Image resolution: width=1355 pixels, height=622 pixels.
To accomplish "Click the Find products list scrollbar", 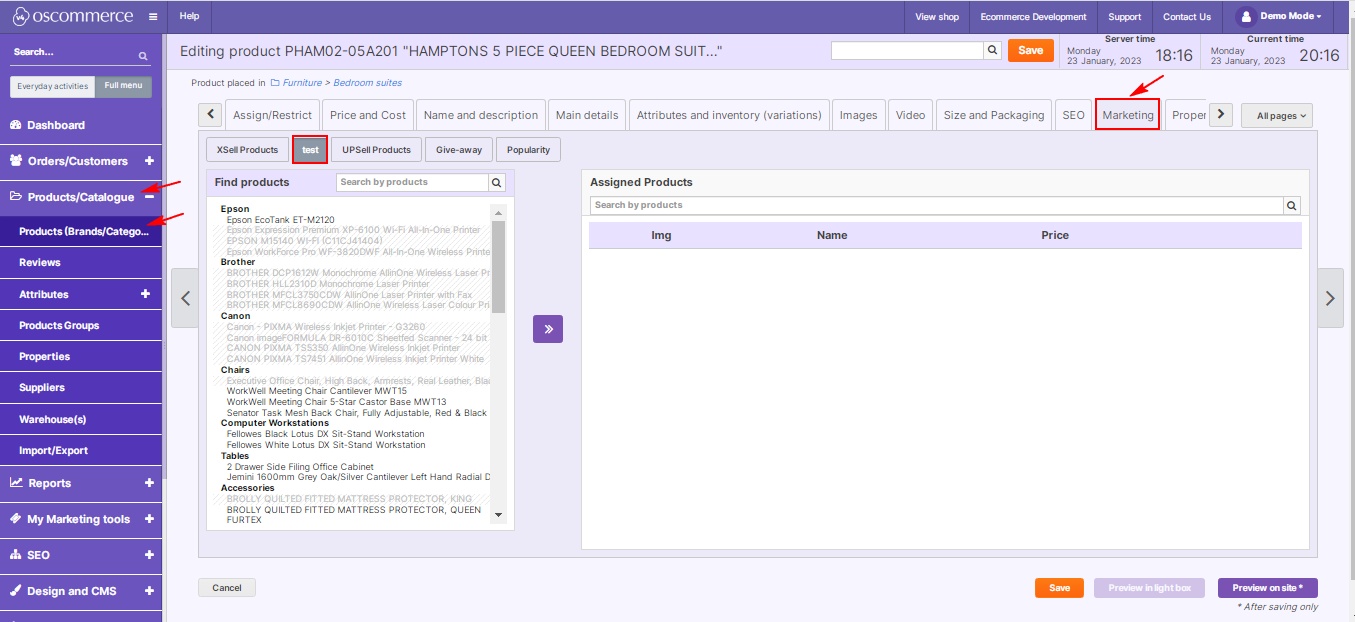I will [x=499, y=266].
